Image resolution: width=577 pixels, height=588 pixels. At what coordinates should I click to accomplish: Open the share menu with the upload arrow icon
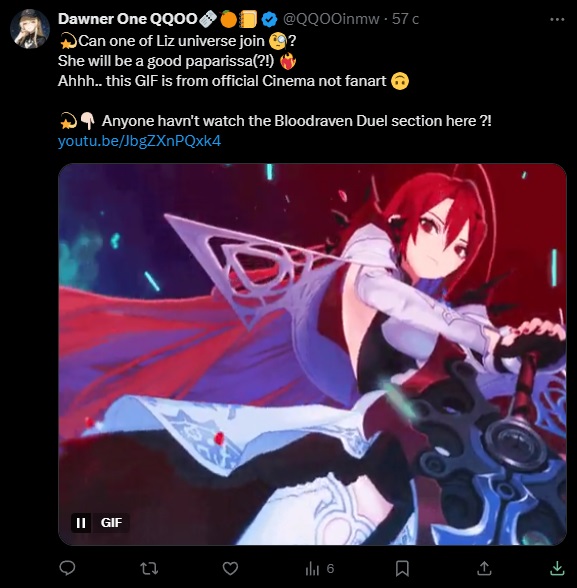tap(484, 568)
